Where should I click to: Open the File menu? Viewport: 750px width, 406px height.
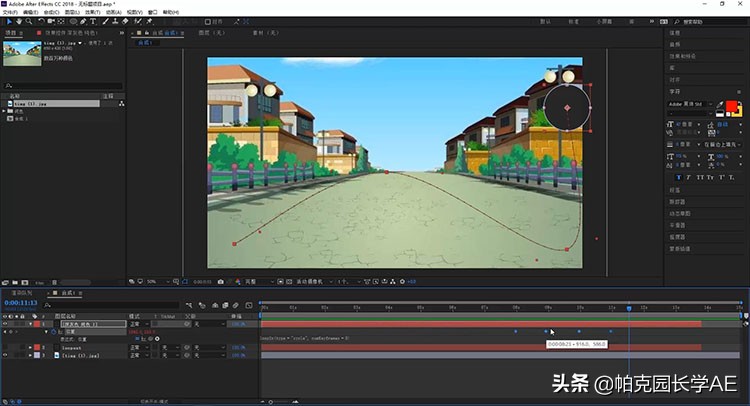[x=10, y=12]
